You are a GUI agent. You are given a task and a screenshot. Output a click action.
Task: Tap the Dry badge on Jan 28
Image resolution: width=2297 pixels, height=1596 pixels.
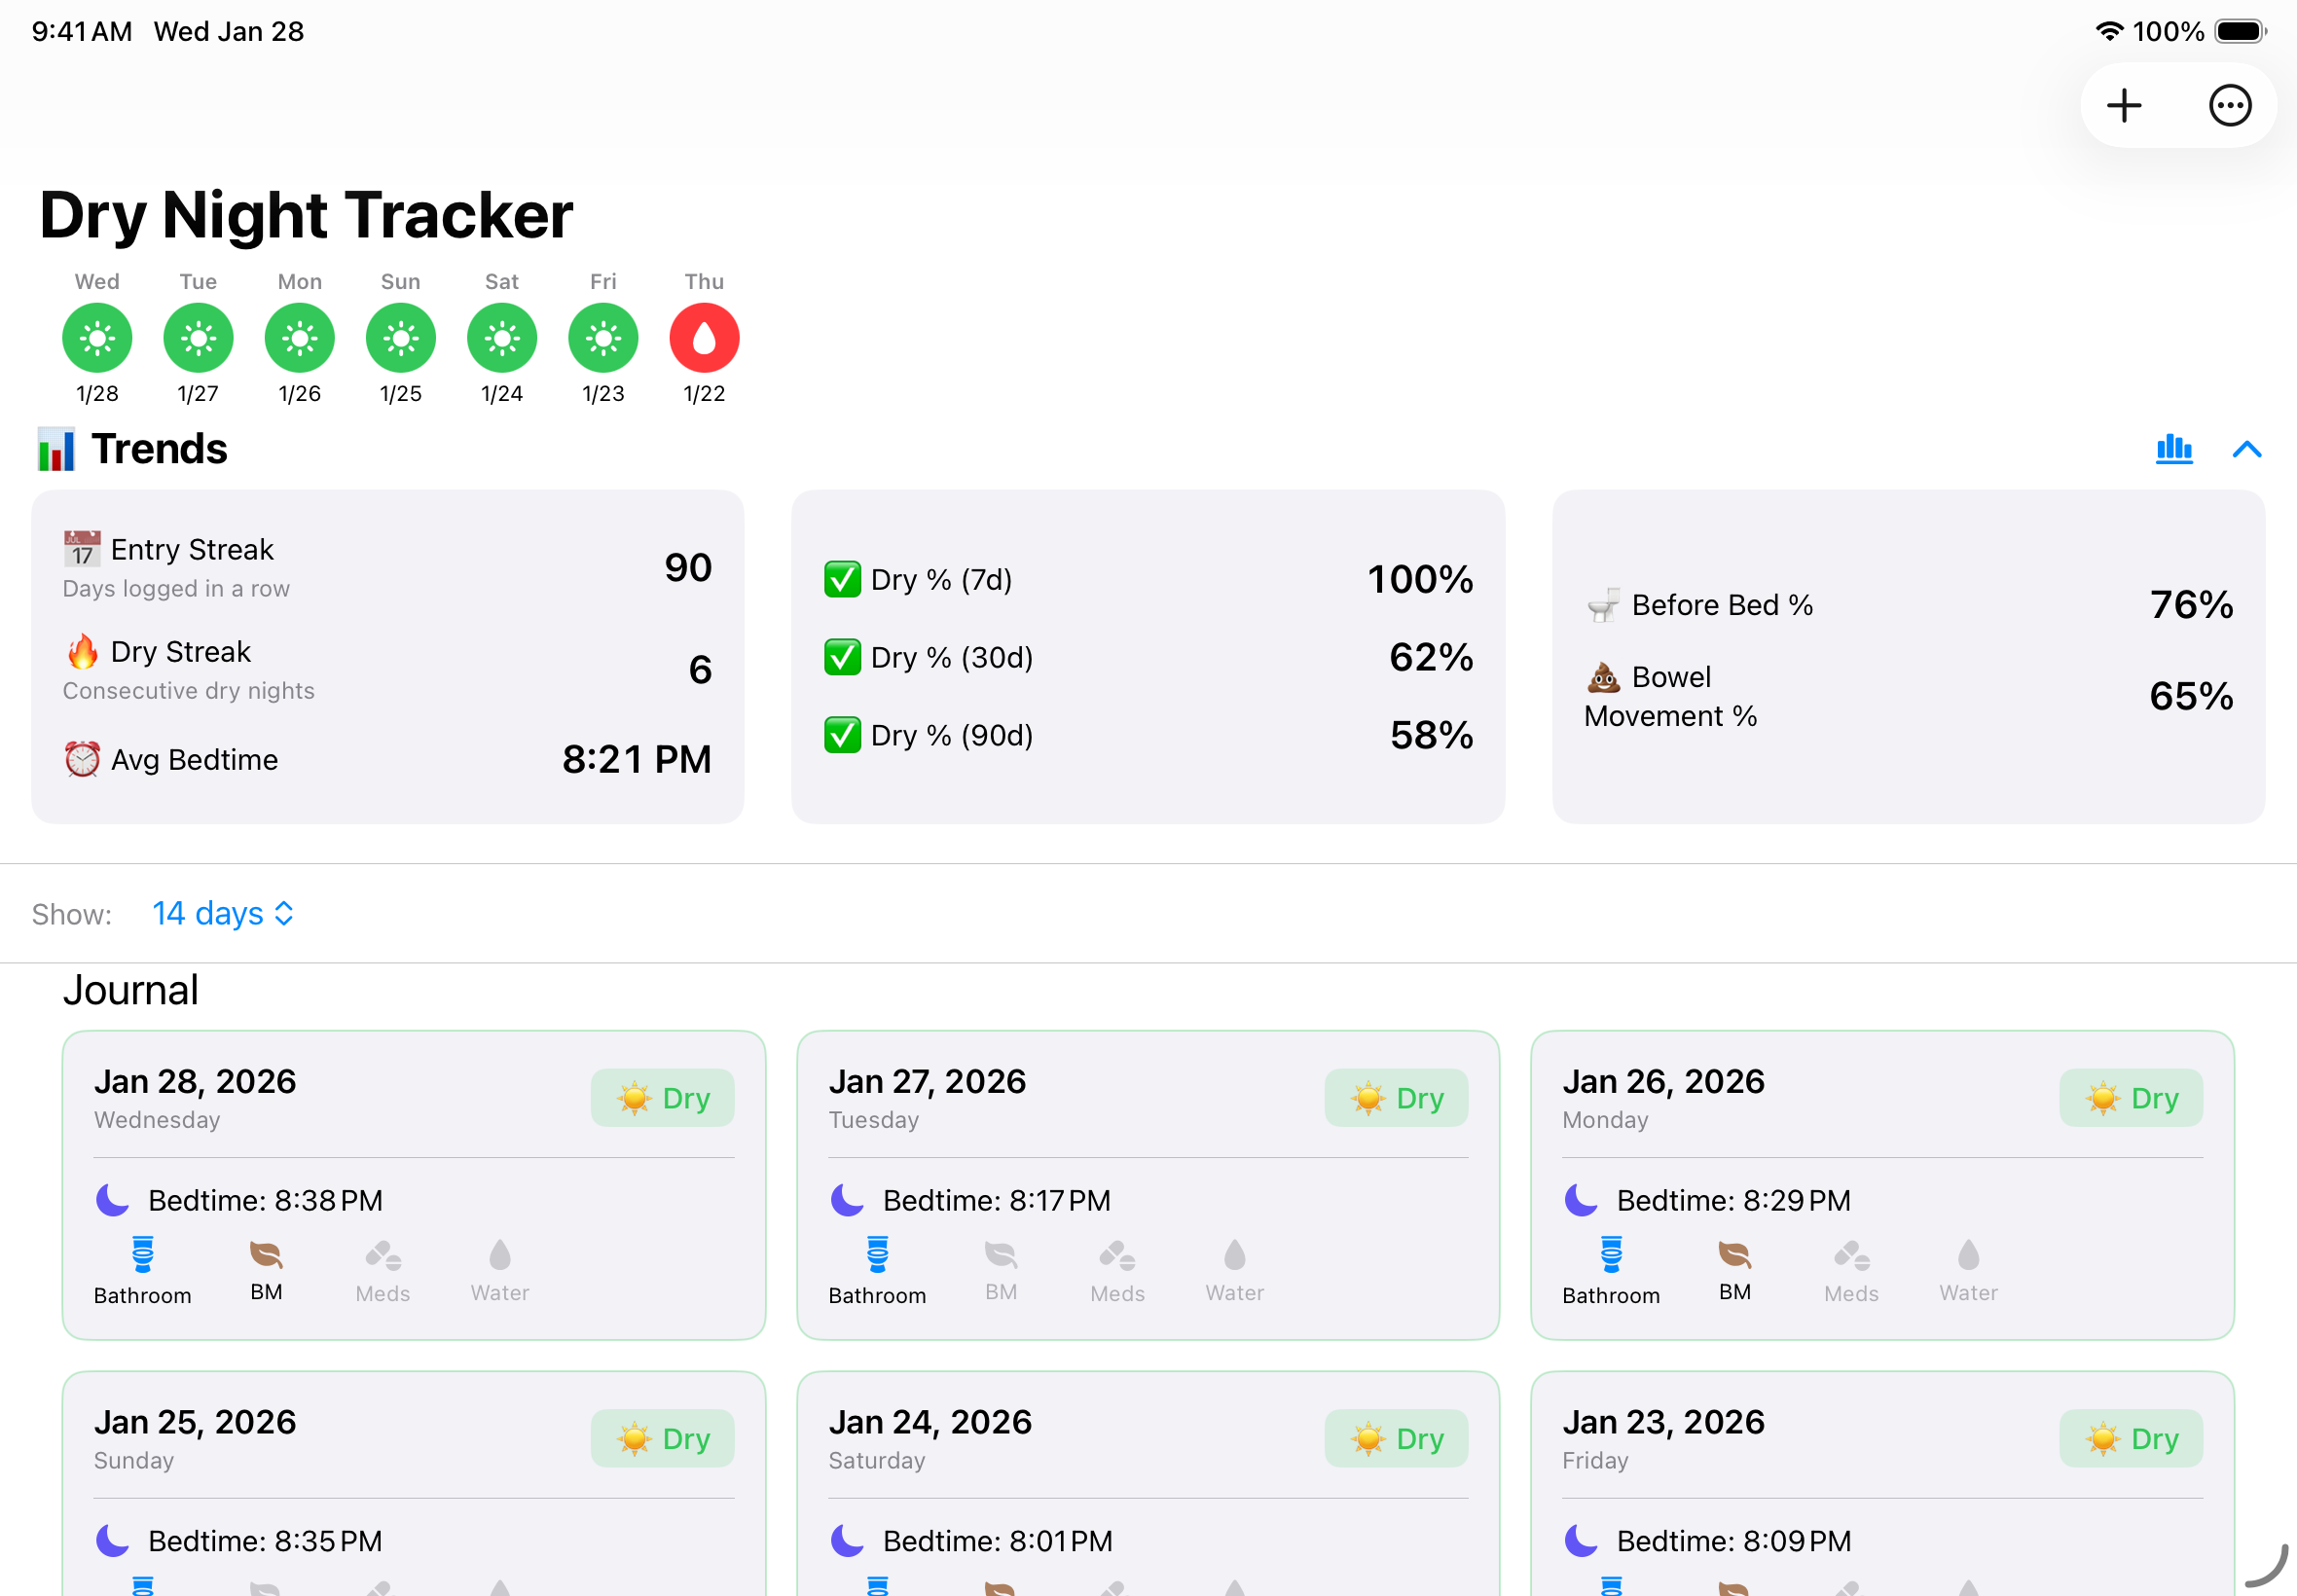coord(663,1098)
